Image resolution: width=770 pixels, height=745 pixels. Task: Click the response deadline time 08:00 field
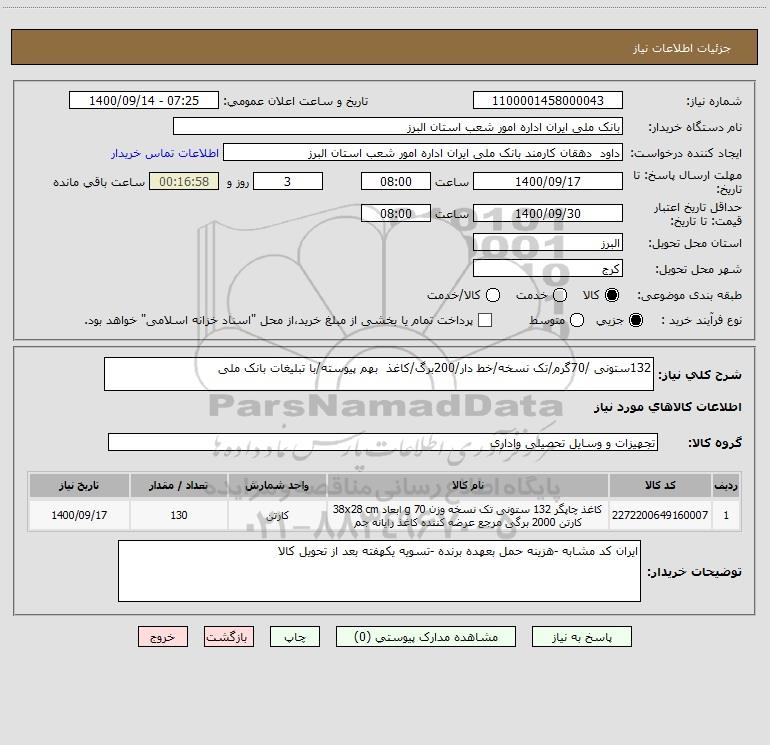coord(396,181)
